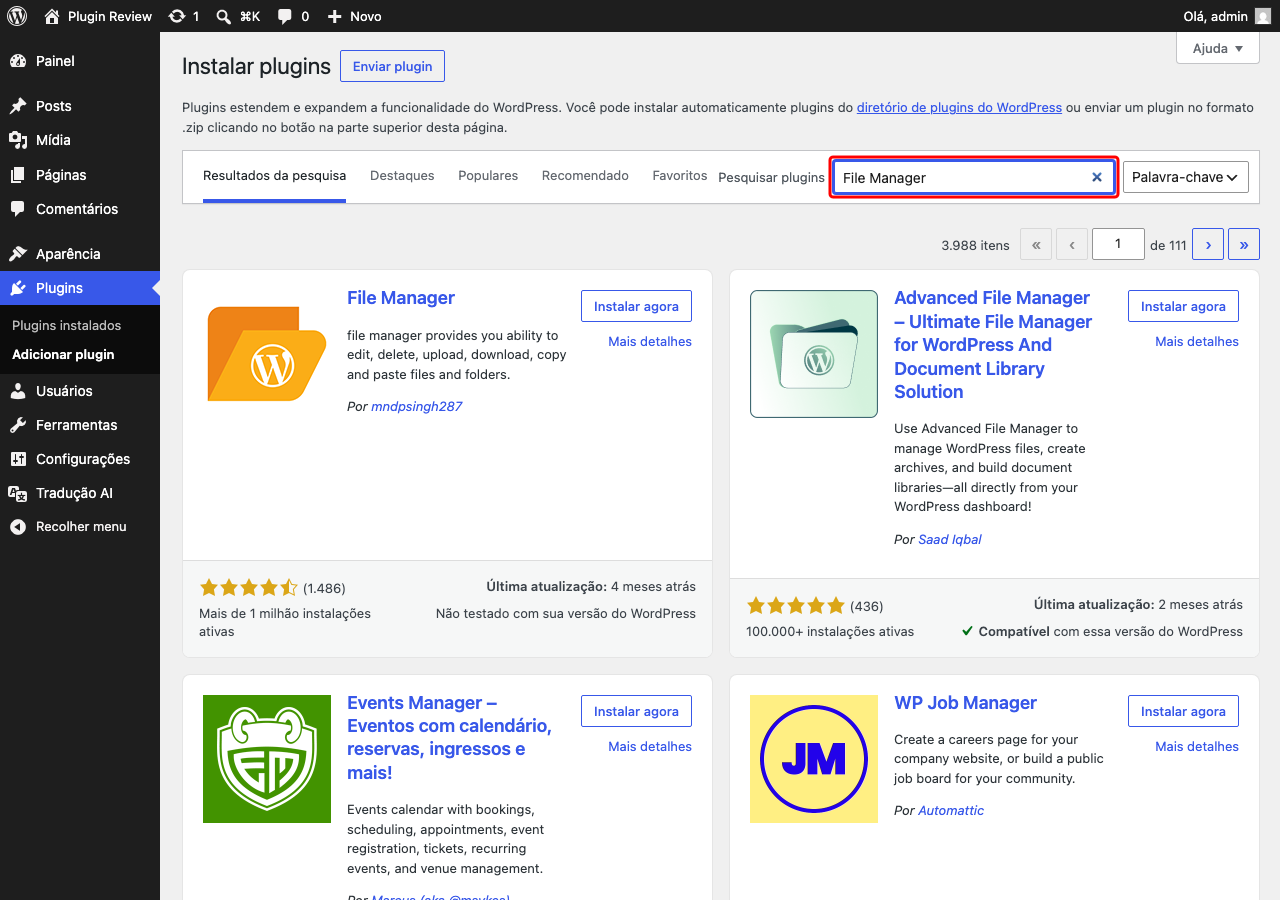Click the WP Job Manager JM thumbnail
1280x900 pixels.
(814, 759)
